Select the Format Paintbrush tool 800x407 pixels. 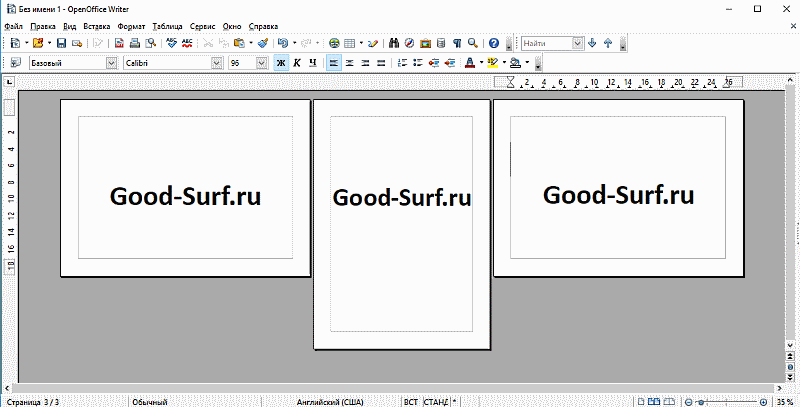tap(263, 43)
